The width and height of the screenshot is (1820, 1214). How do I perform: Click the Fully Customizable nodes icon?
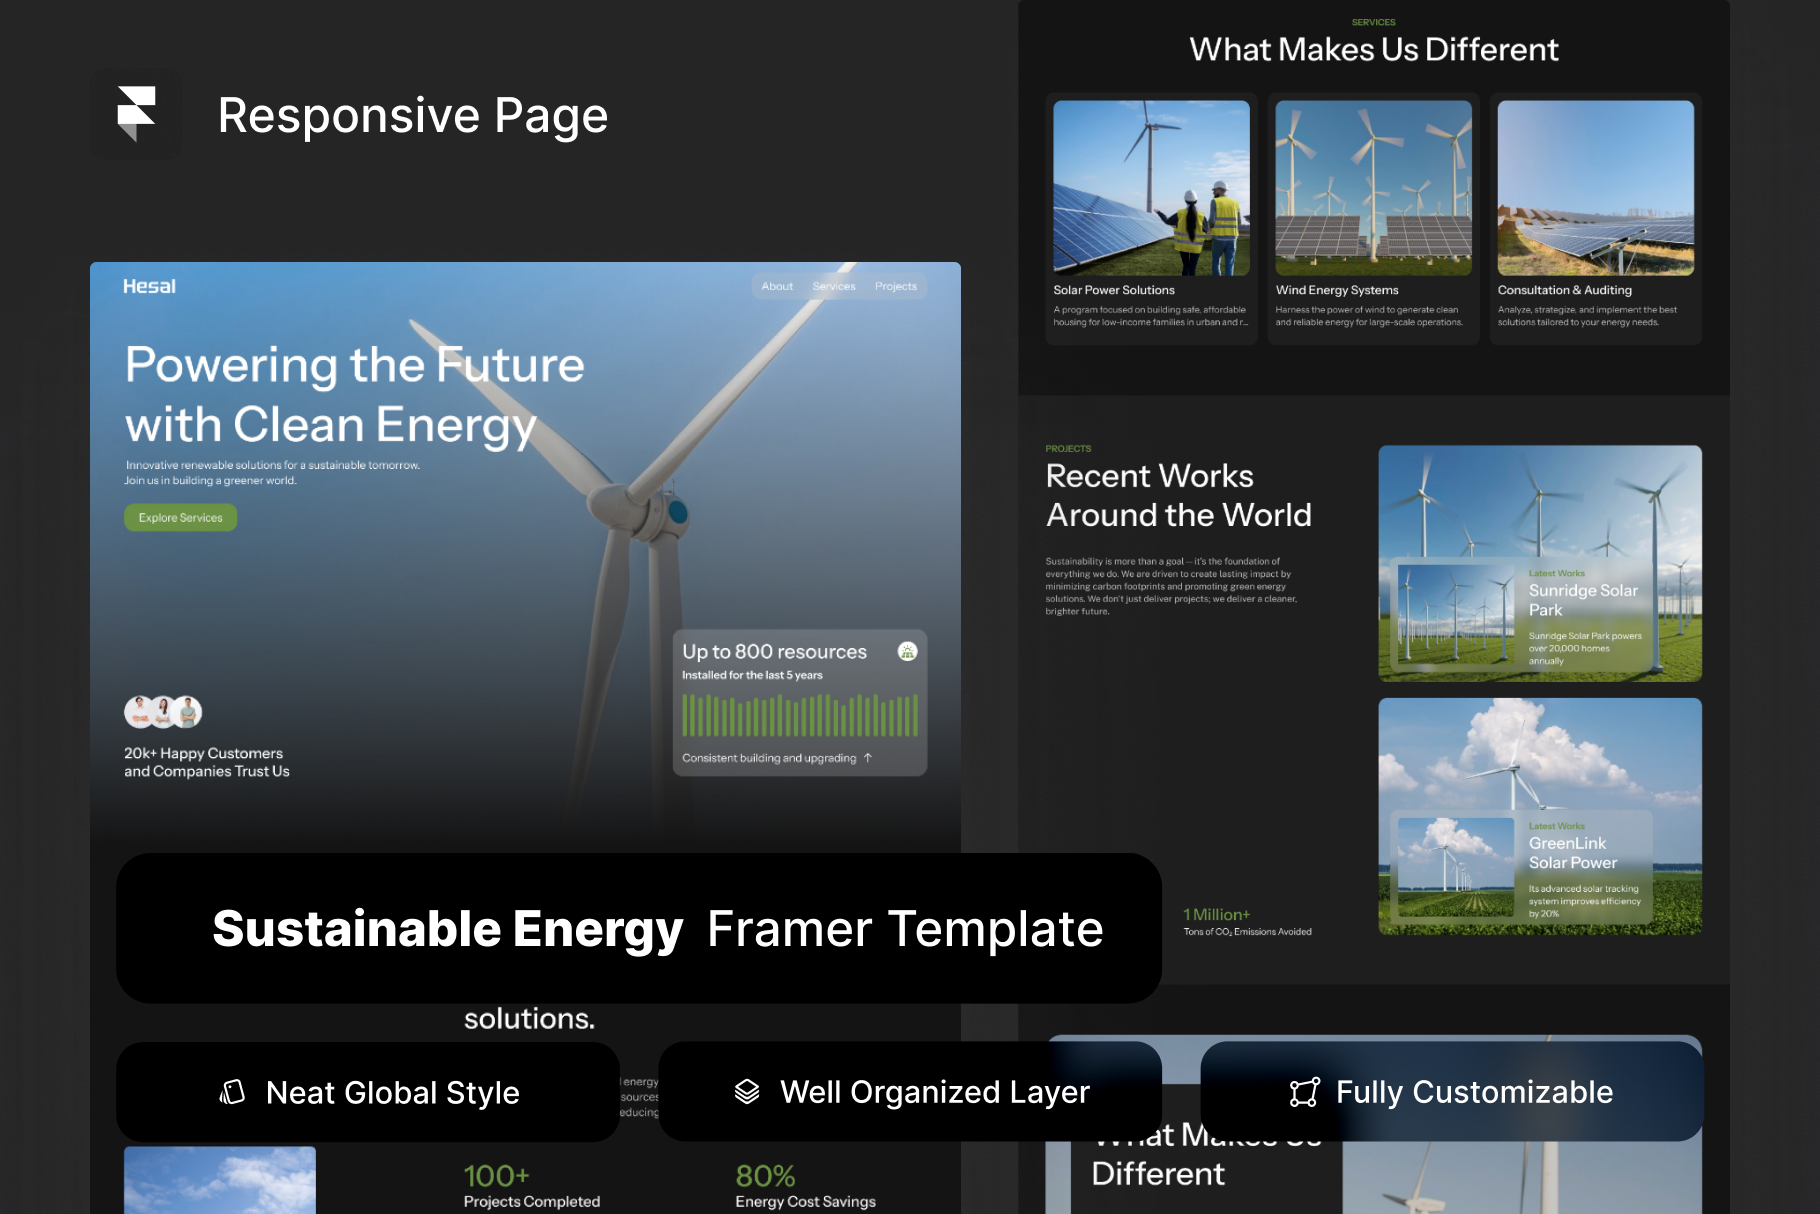click(x=1304, y=1092)
